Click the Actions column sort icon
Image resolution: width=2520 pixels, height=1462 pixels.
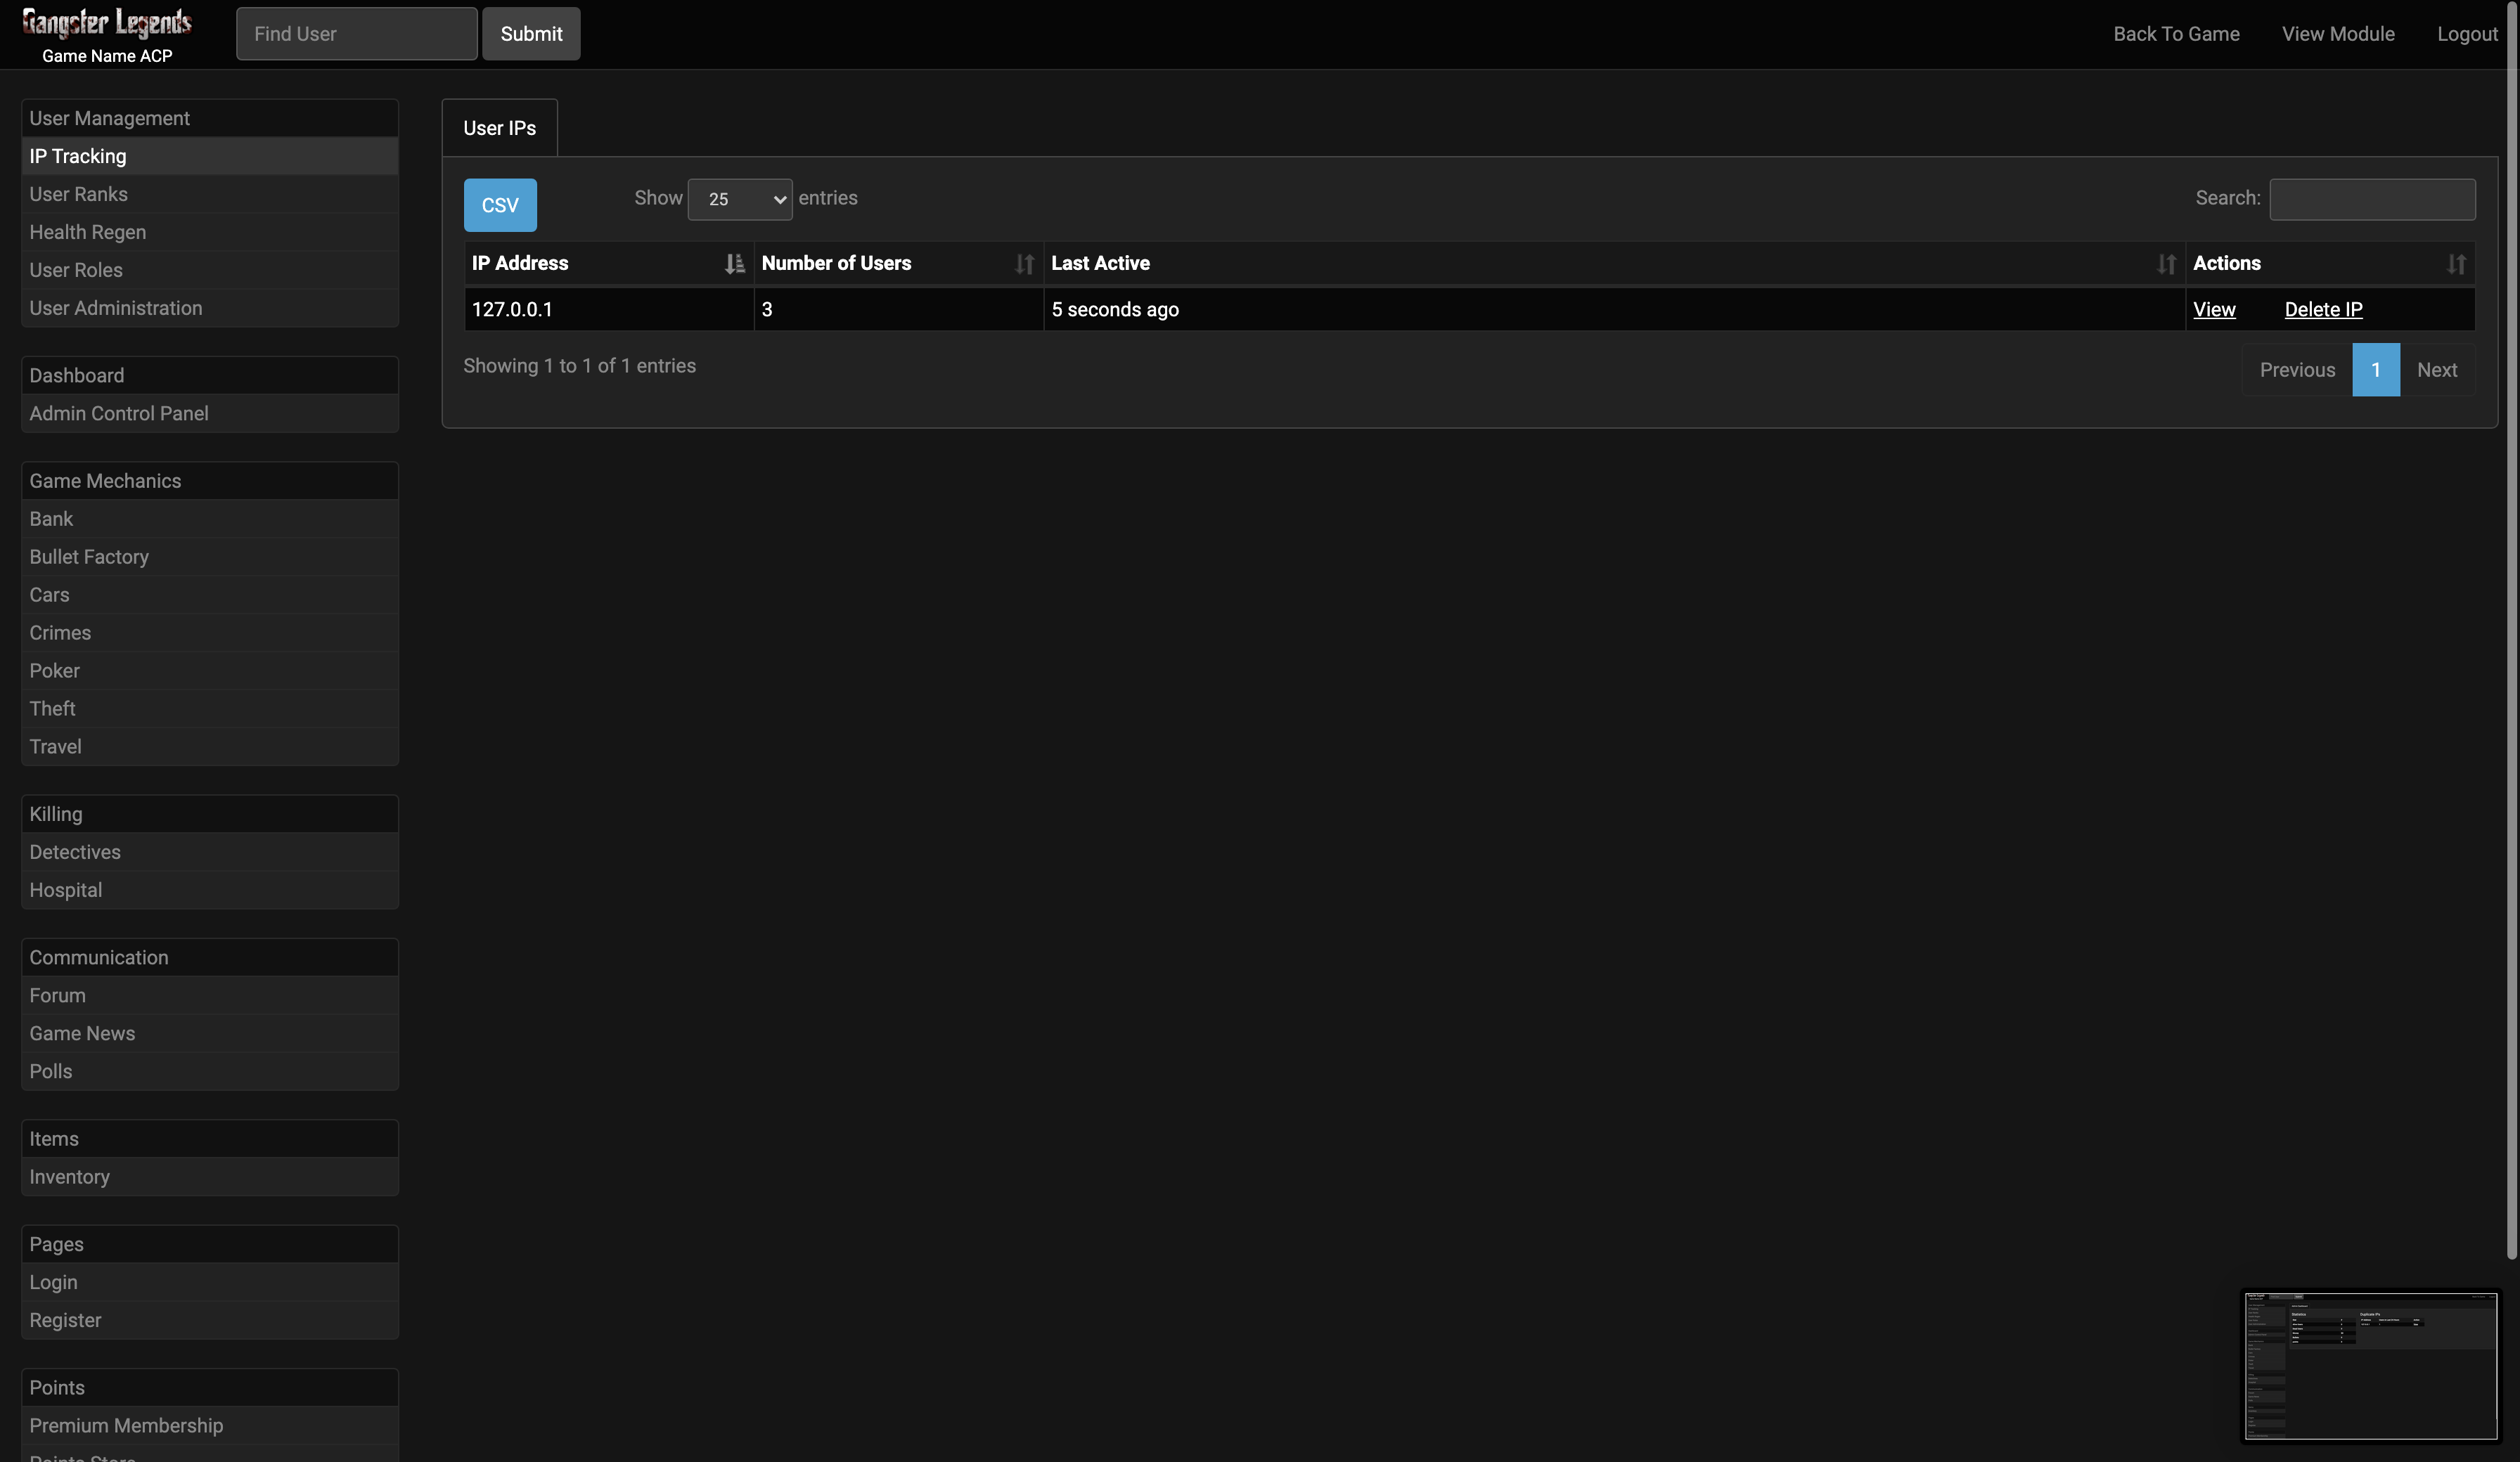pyautogui.click(x=2456, y=264)
